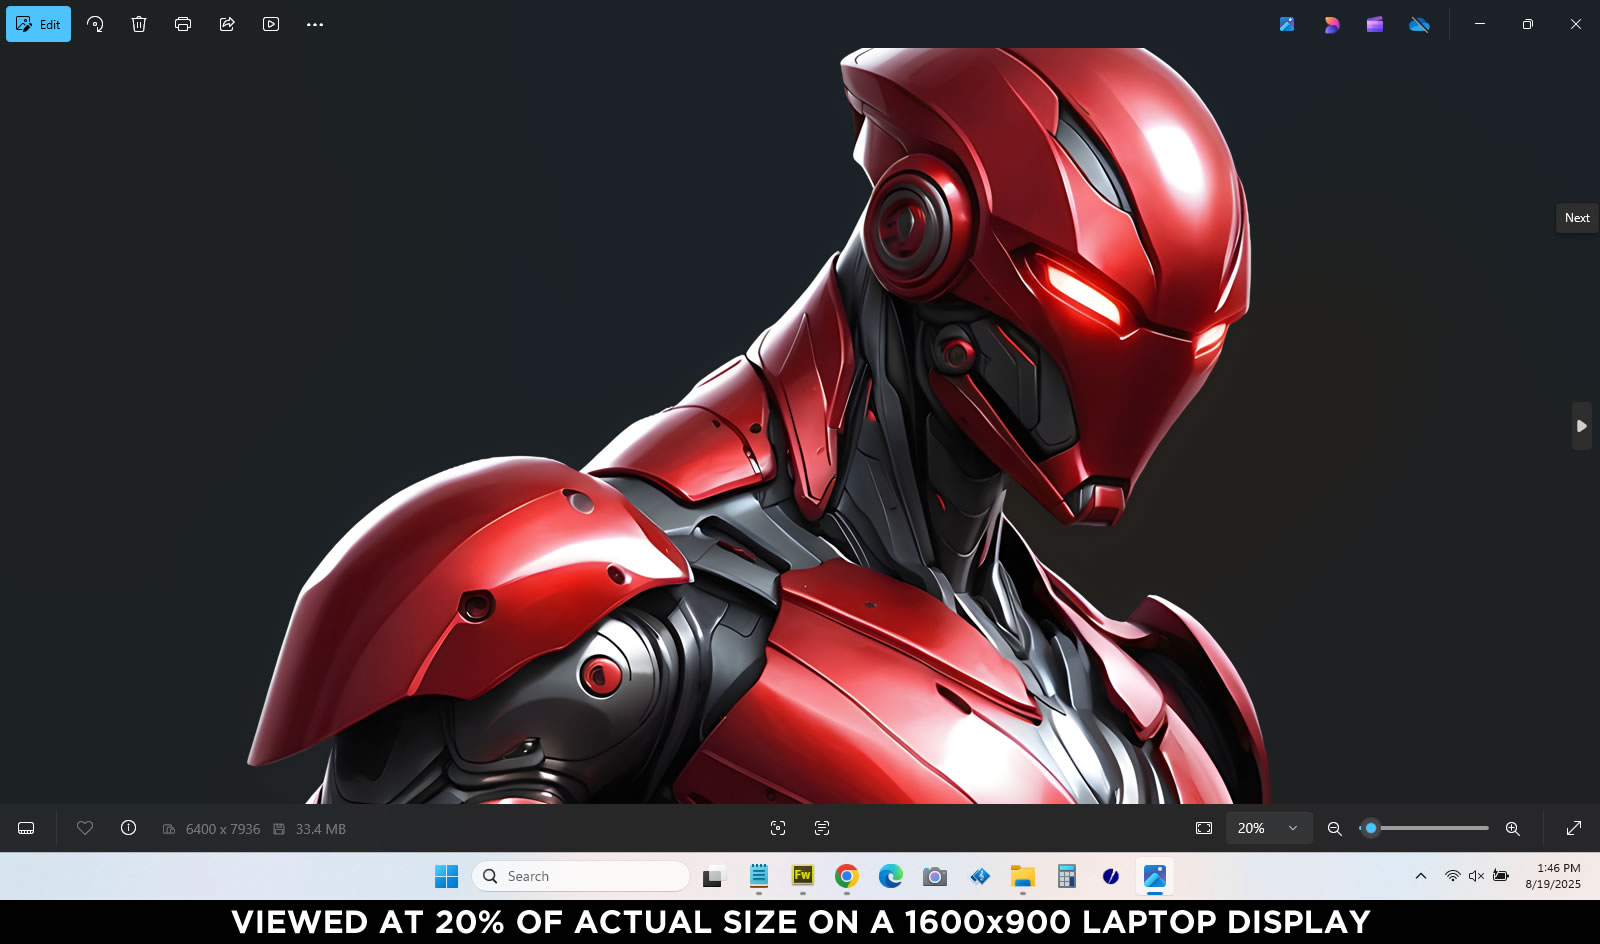Viewport: 1600px width, 944px height.
Task: Click the zoom in magnifier
Action: click(x=1512, y=828)
